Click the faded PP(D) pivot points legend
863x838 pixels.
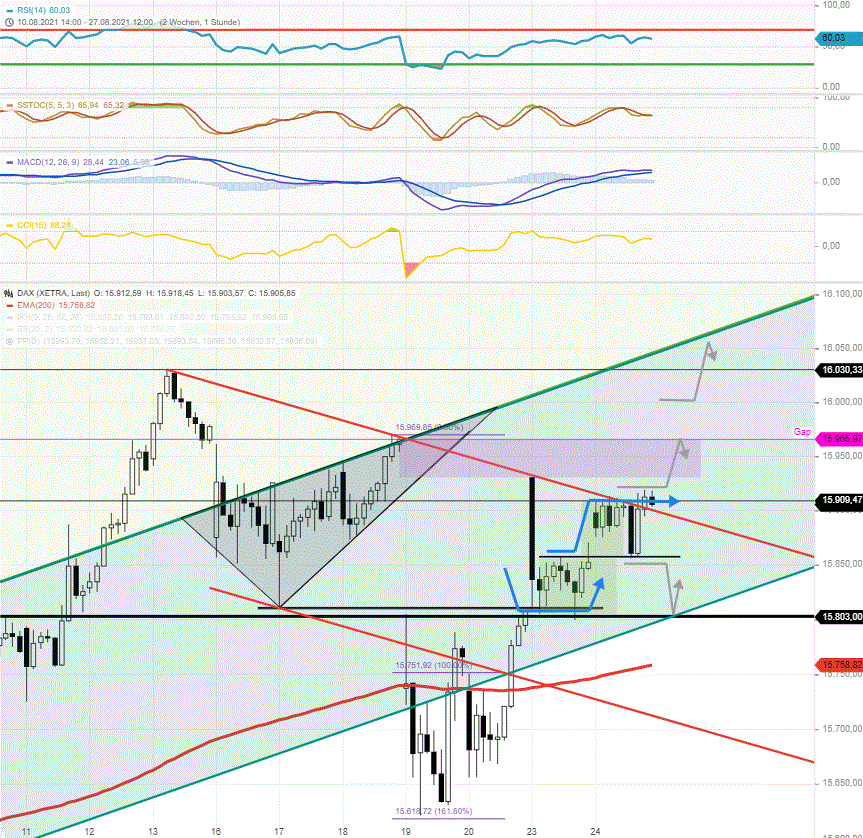point(167,341)
